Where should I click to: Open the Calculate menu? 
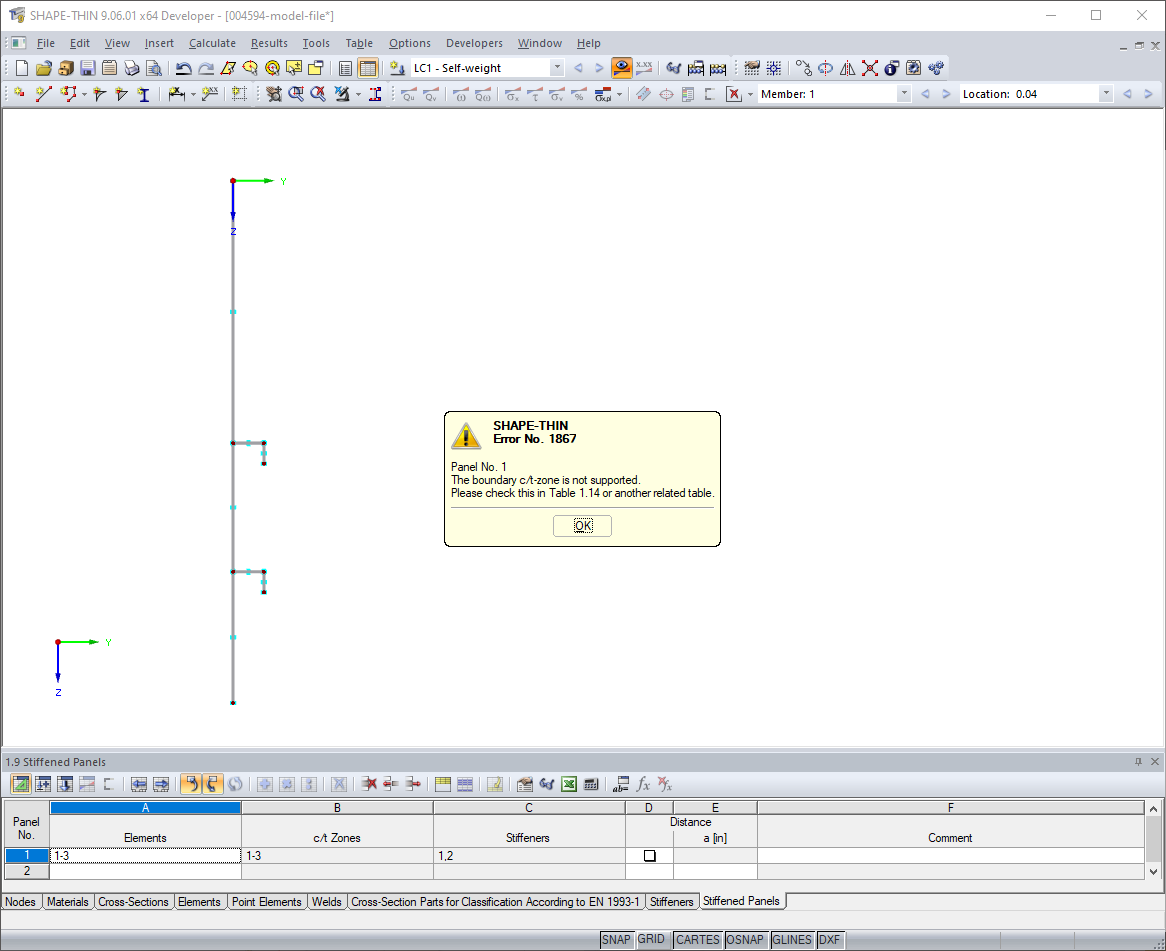tap(212, 43)
